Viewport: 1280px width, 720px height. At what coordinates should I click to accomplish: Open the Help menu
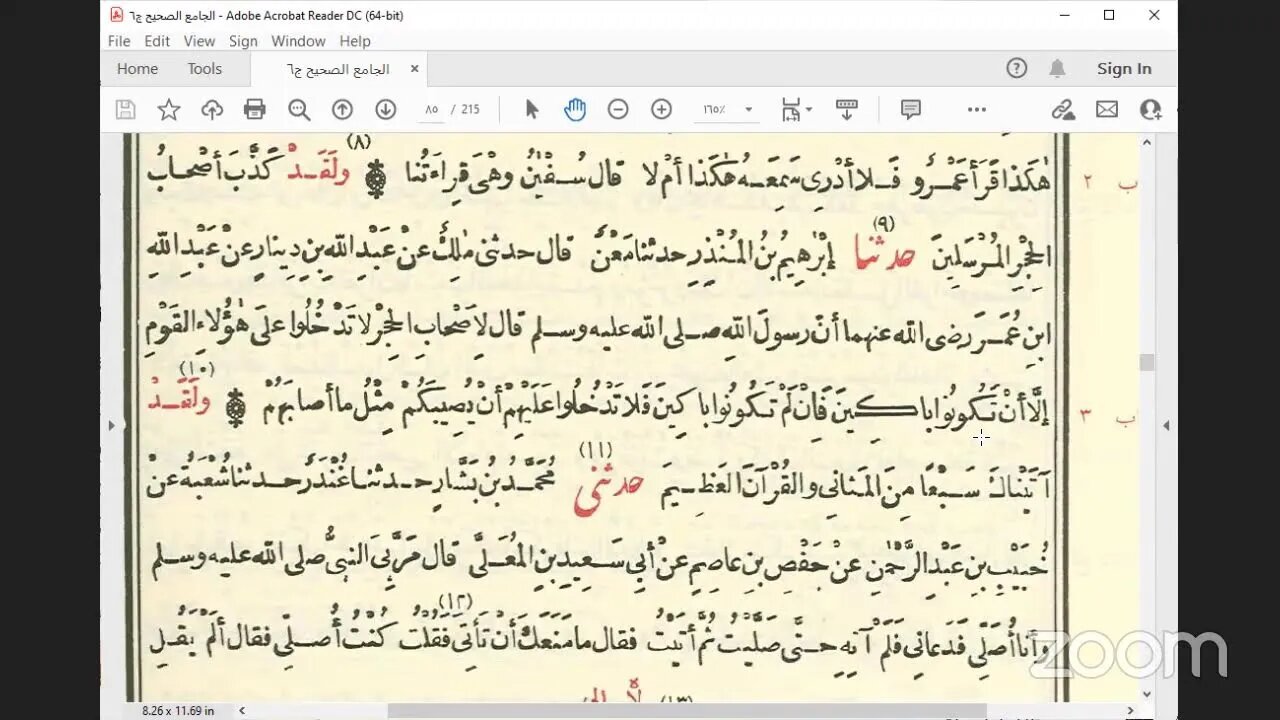[355, 41]
